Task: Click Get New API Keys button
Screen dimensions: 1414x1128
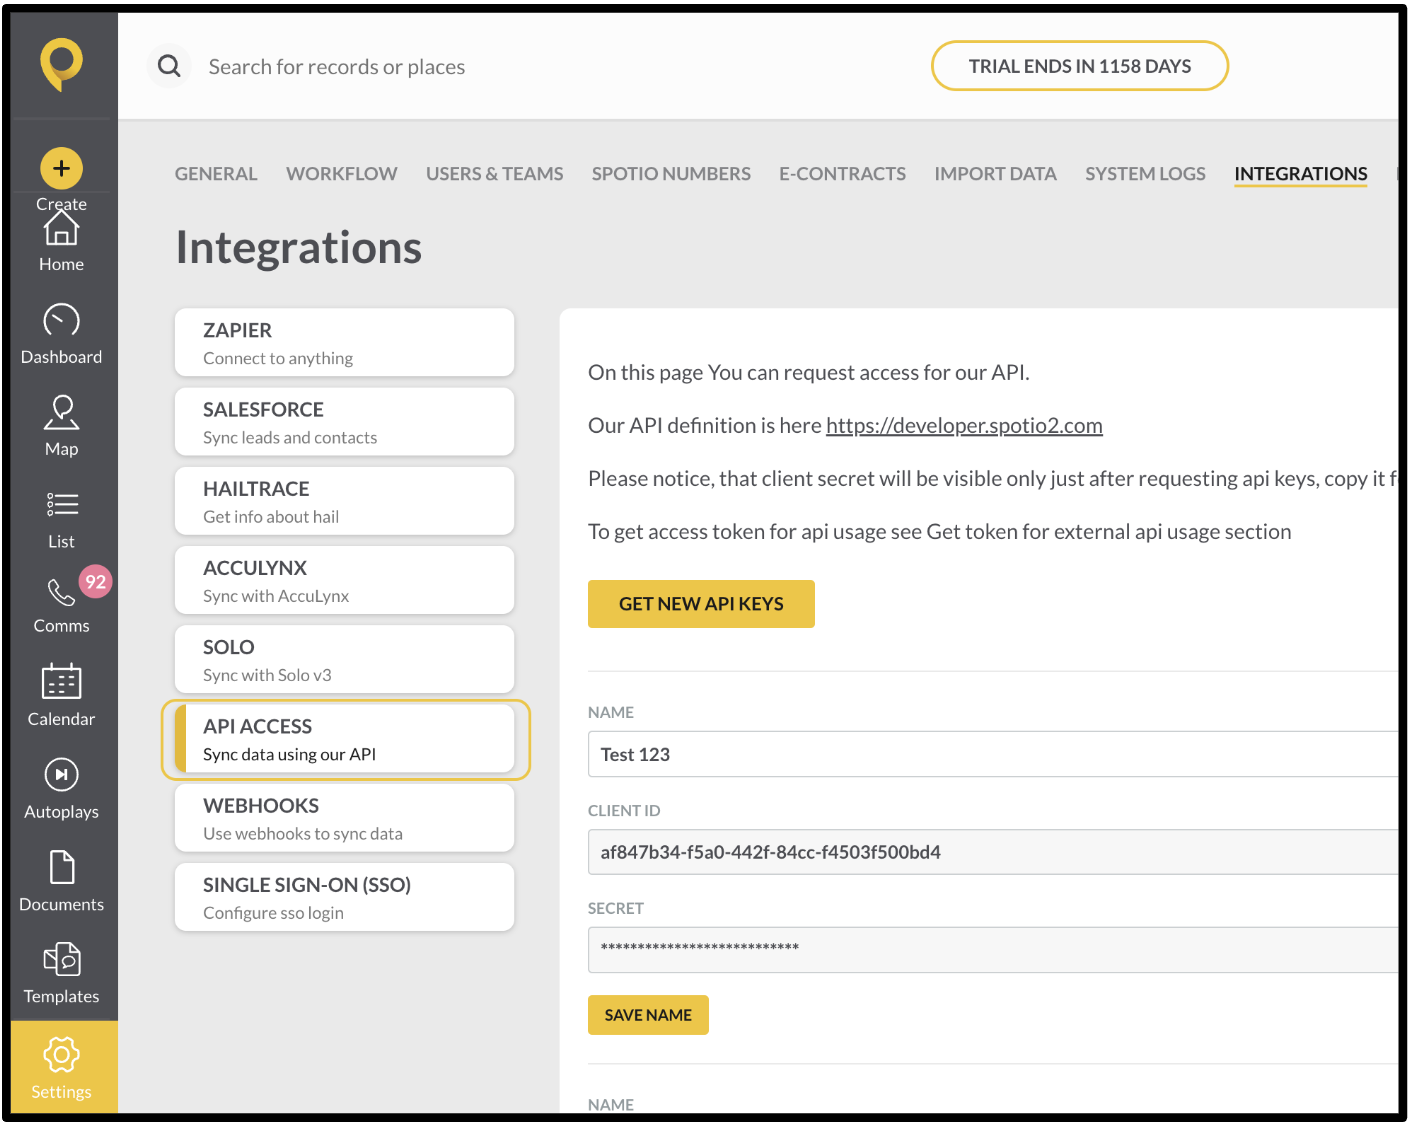Action: click(x=701, y=604)
